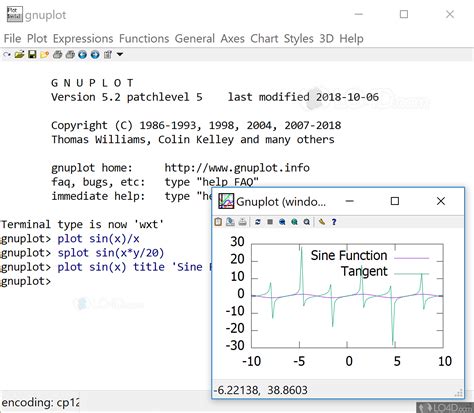Maximize the Gnuplot plot window
Viewport: 474px width, 413px height.
coord(395,201)
